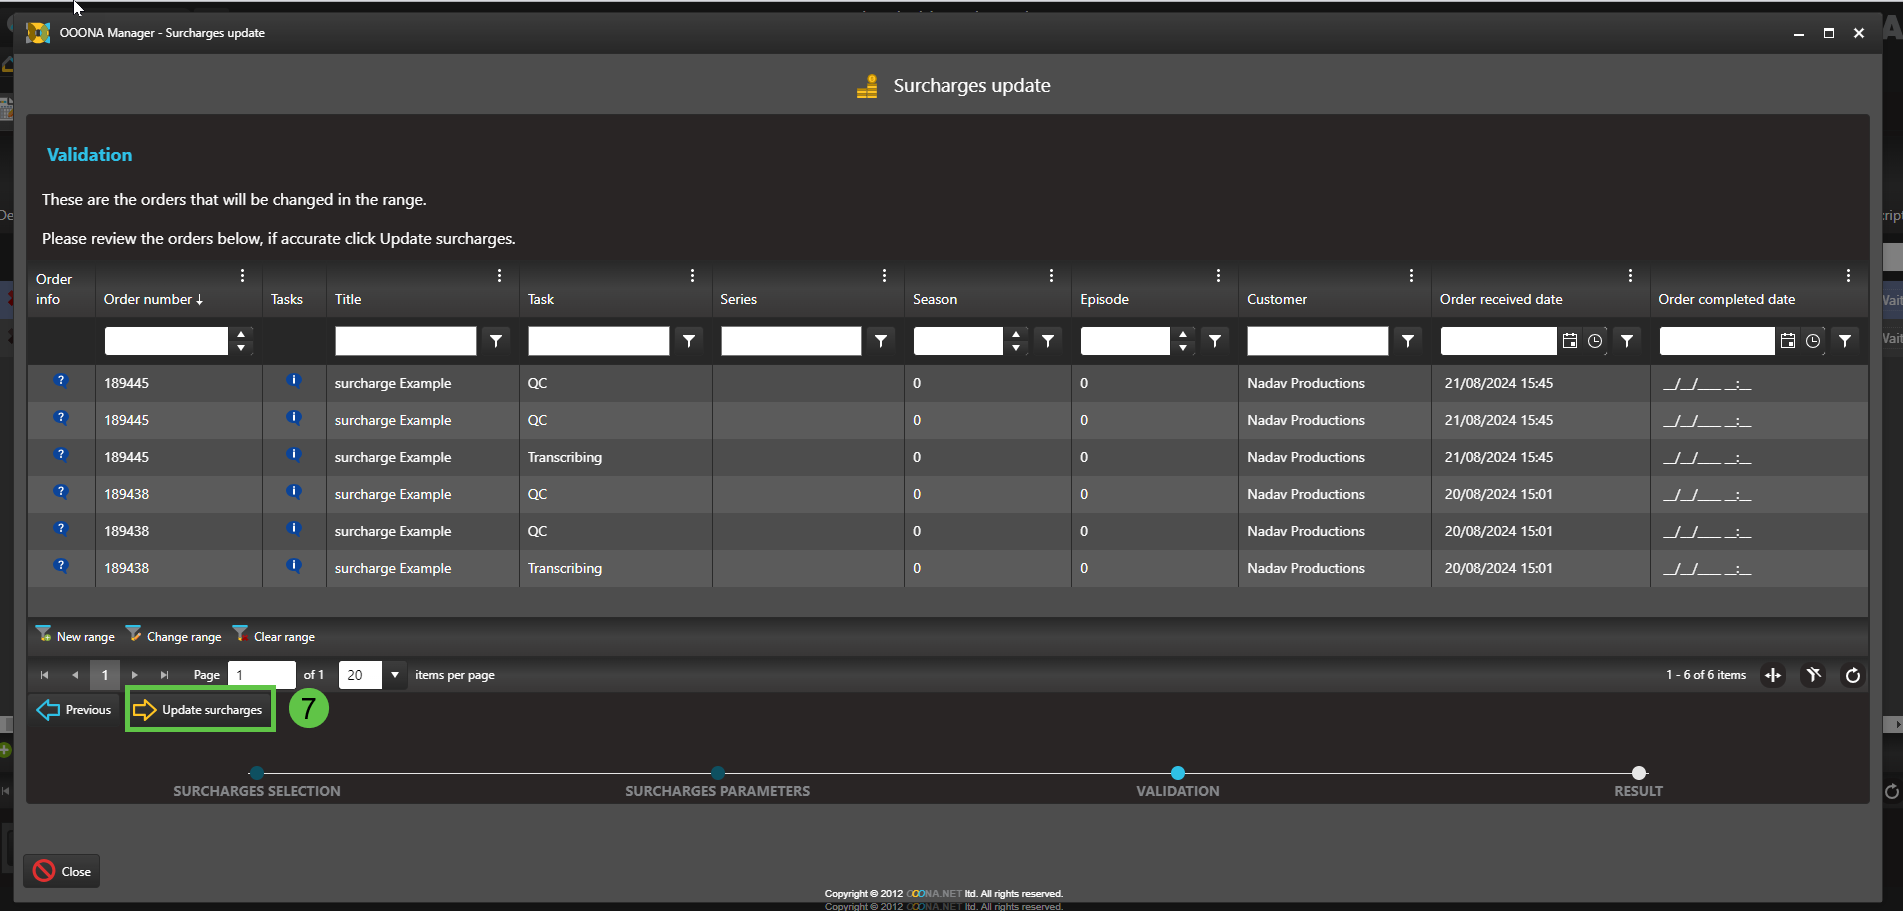Open tasks info icon for first 189438 row
The height and width of the screenshot is (911, 1903).
(x=293, y=492)
